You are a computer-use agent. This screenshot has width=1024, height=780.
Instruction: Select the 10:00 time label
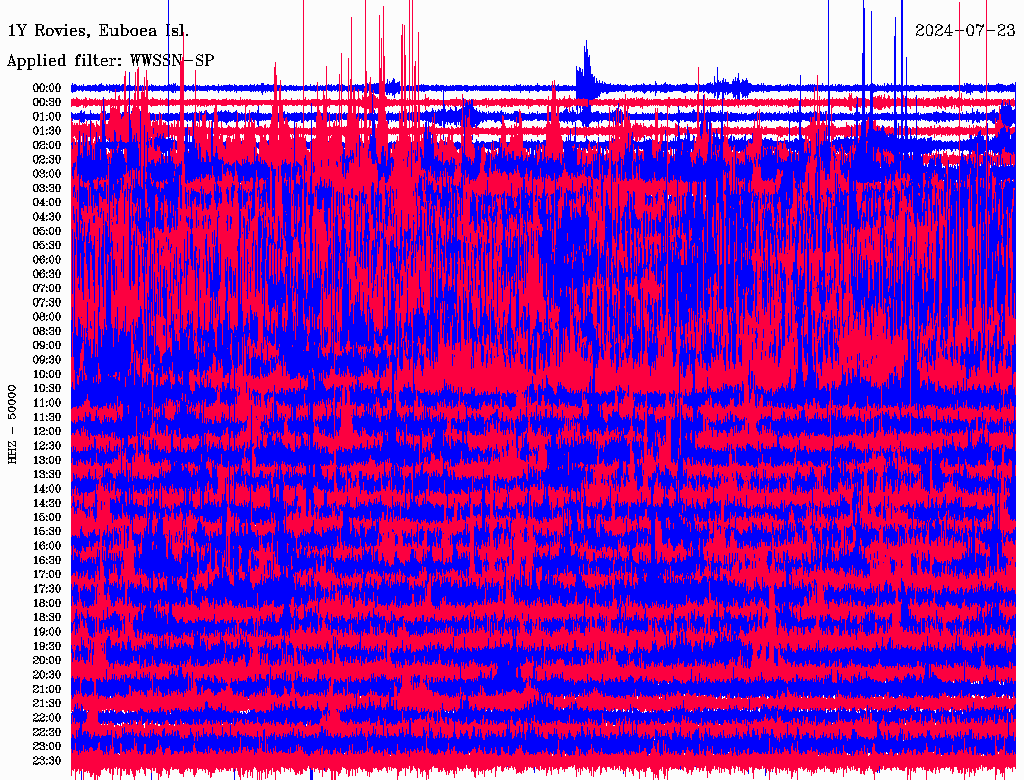click(x=48, y=374)
